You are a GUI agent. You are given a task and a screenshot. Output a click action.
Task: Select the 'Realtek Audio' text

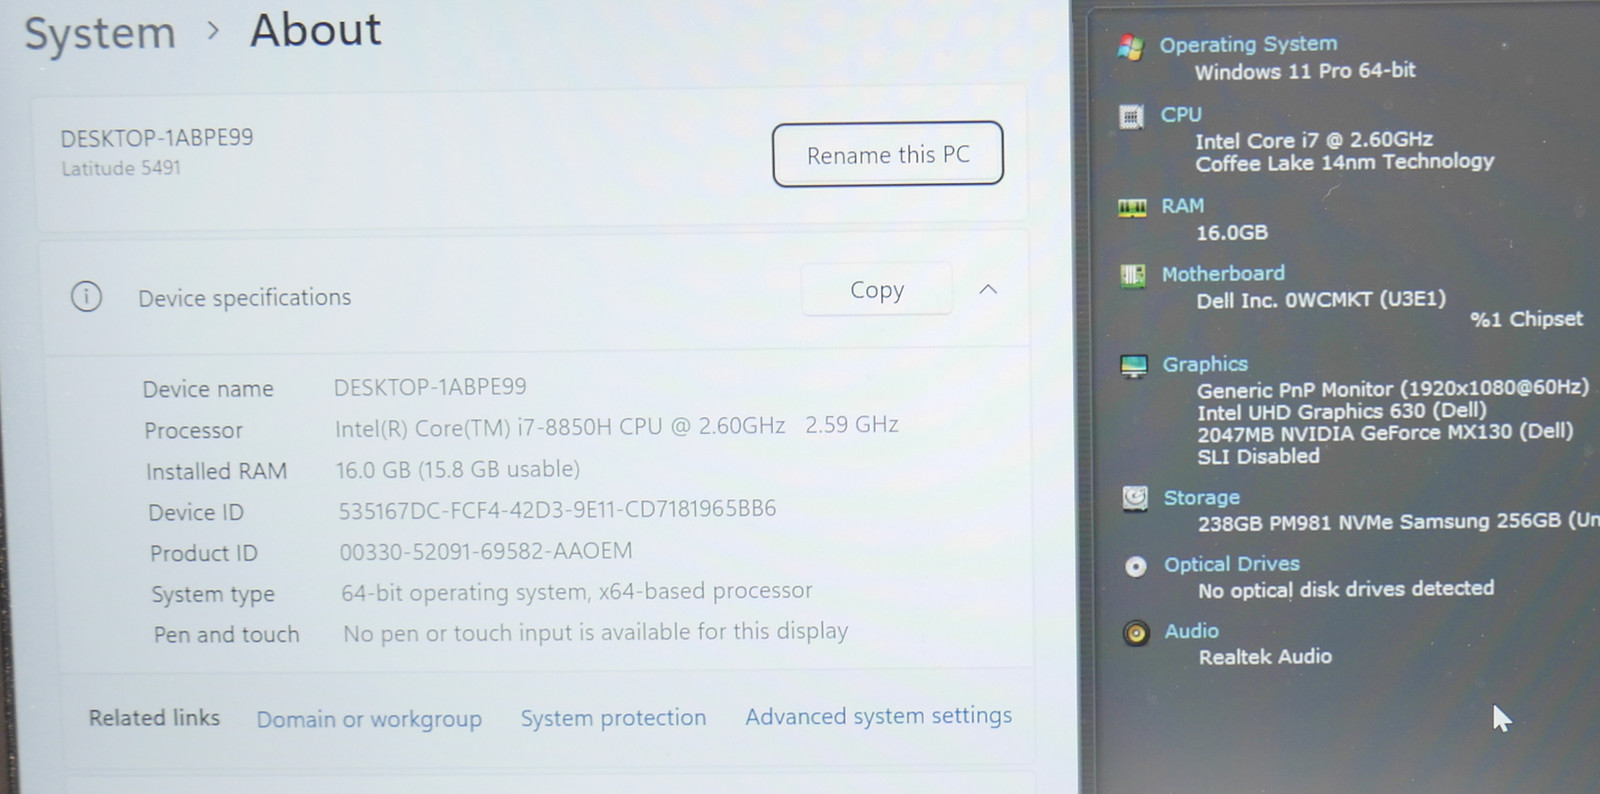pos(1265,657)
